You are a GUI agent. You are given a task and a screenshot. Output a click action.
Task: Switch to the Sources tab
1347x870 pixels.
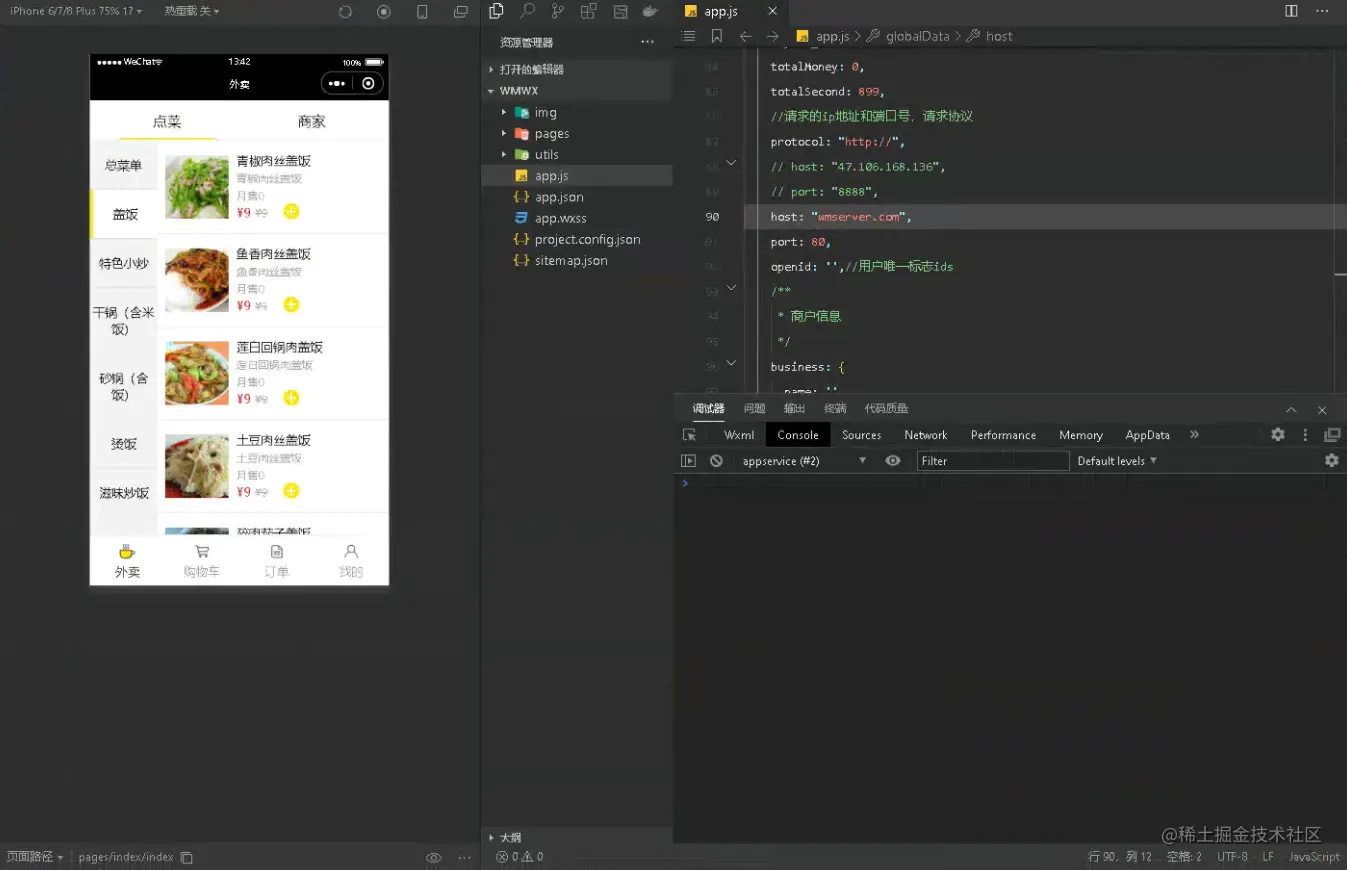(x=861, y=435)
